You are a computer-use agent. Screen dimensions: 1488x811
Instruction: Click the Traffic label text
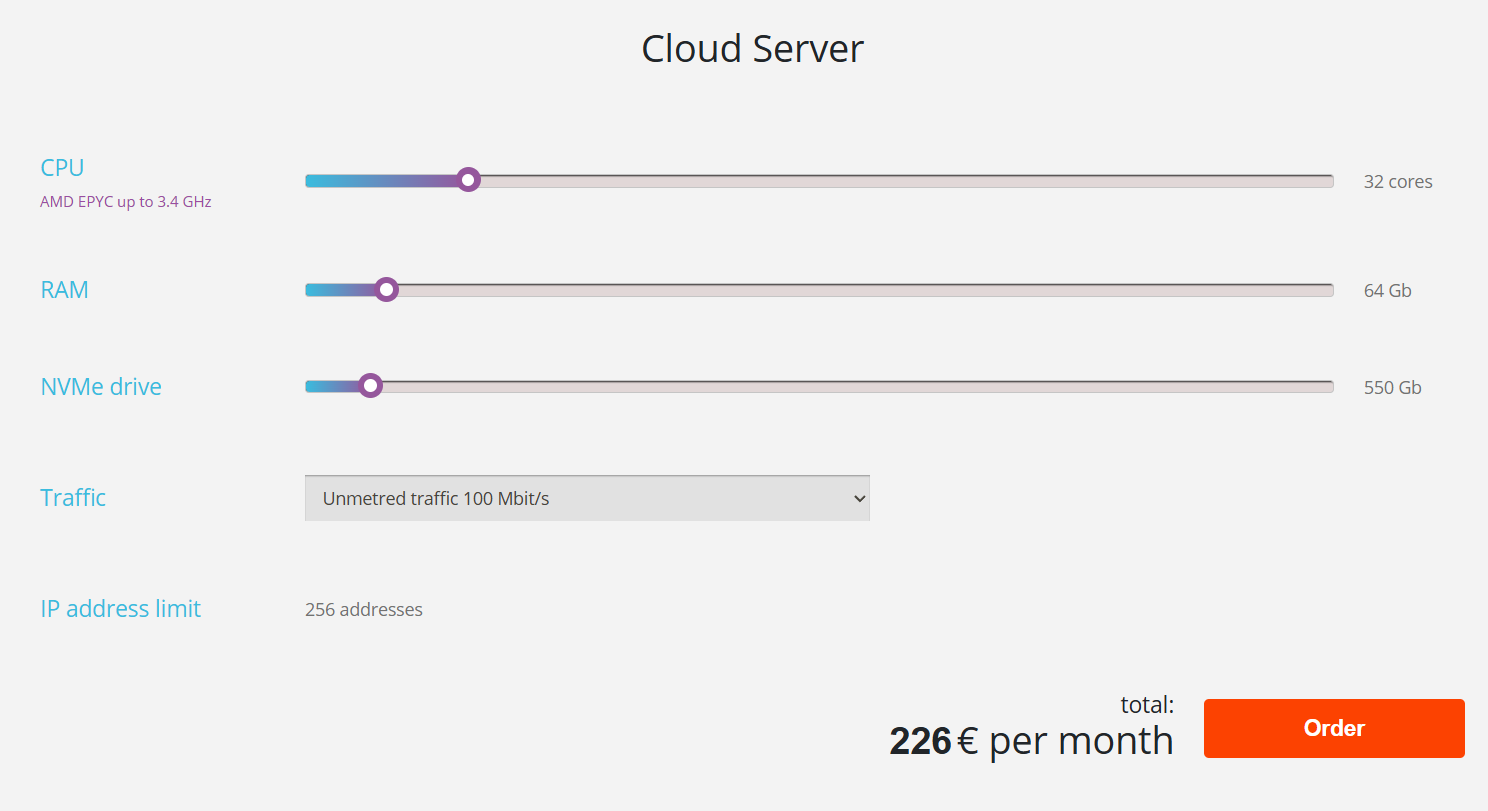pyautogui.click(x=73, y=497)
